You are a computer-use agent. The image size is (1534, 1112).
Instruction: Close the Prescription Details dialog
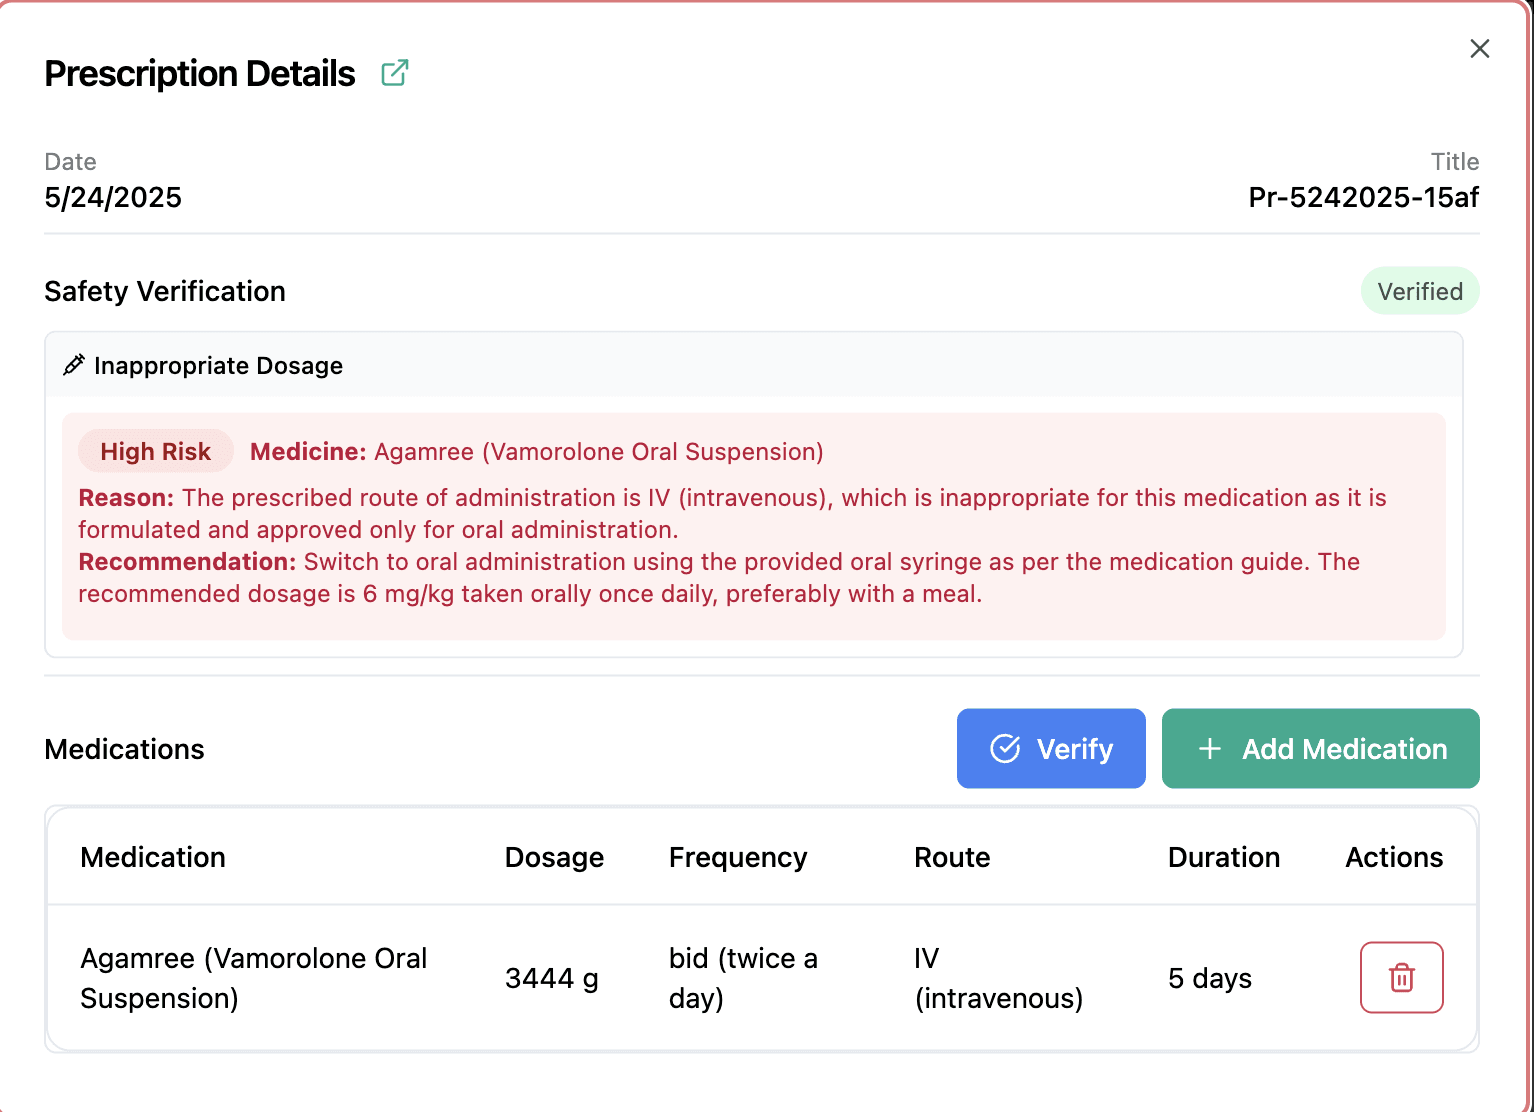pyautogui.click(x=1480, y=49)
